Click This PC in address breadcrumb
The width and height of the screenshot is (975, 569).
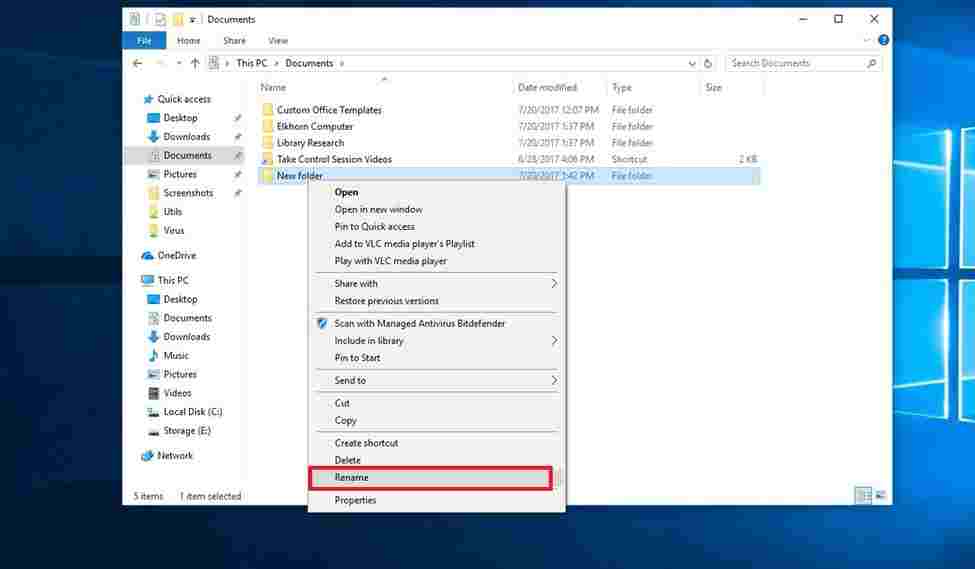coord(251,63)
